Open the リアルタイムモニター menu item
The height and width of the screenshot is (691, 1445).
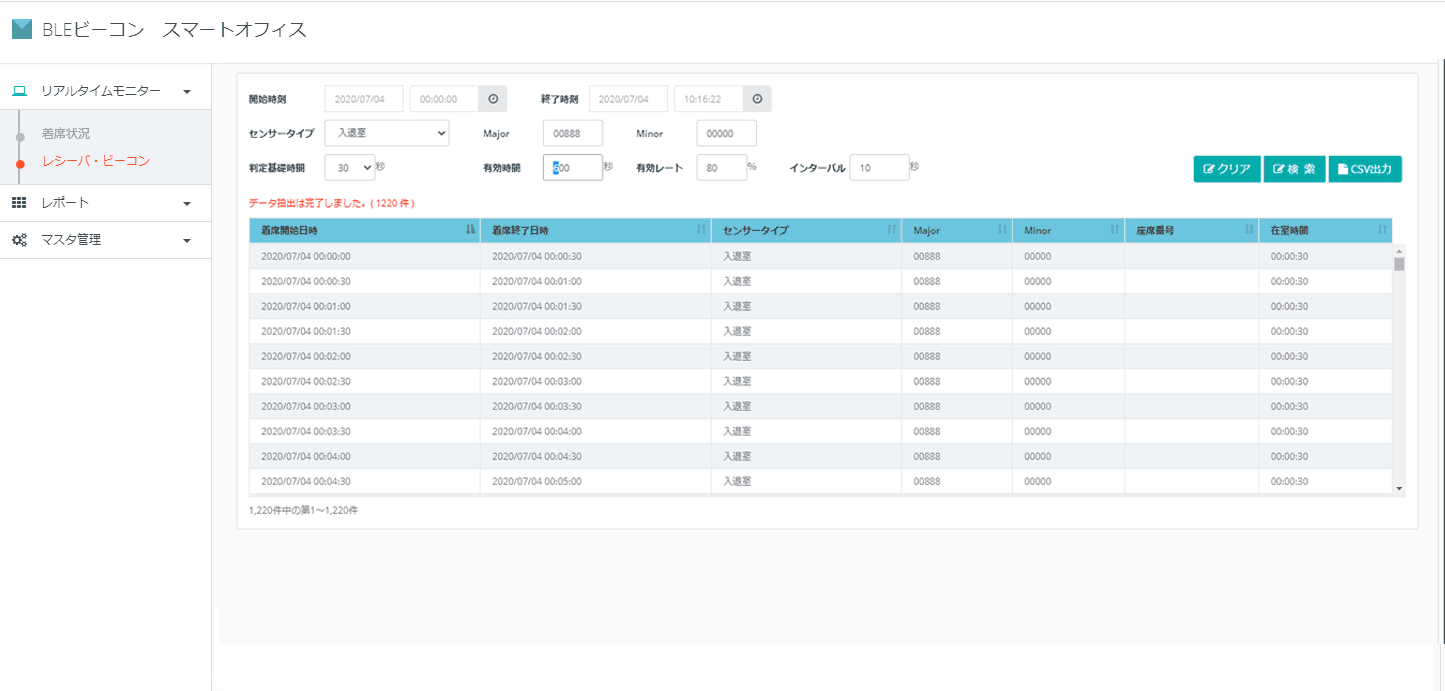coord(105,91)
